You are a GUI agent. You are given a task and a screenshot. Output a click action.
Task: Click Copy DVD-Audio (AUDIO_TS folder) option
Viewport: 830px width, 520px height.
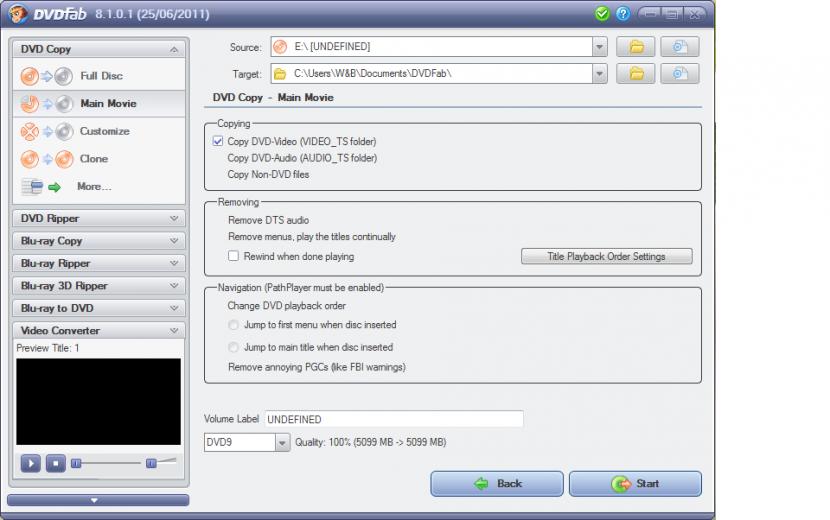pos(302,158)
